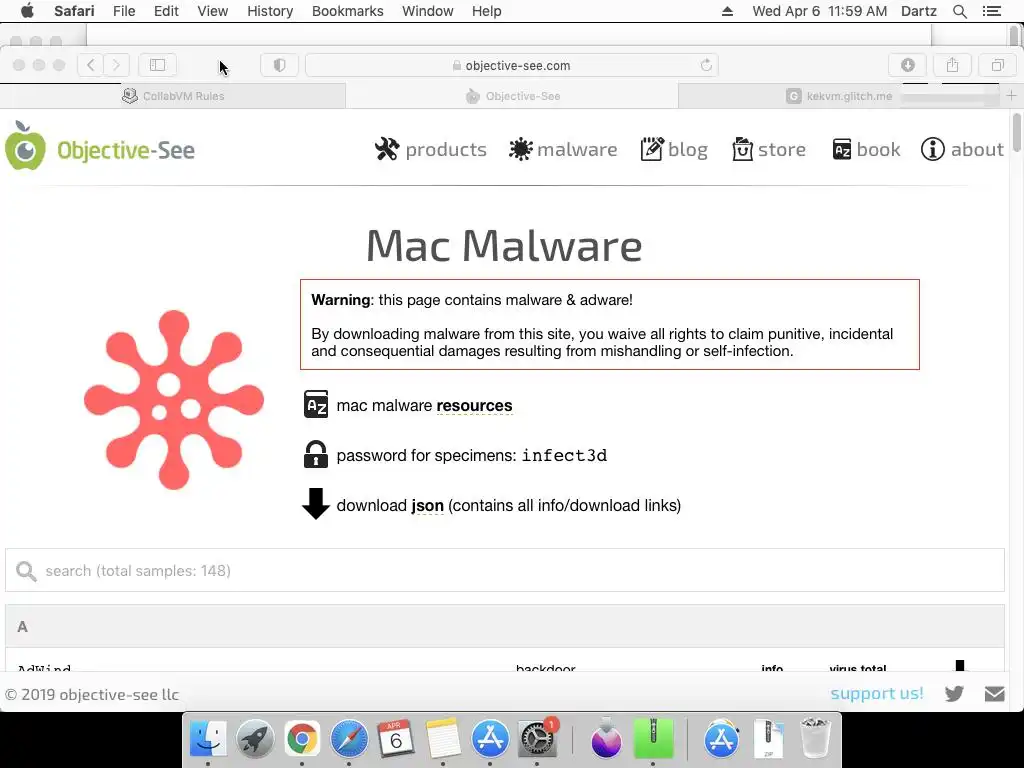Show downloads with the download button
1024x768 pixels.
[908, 65]
